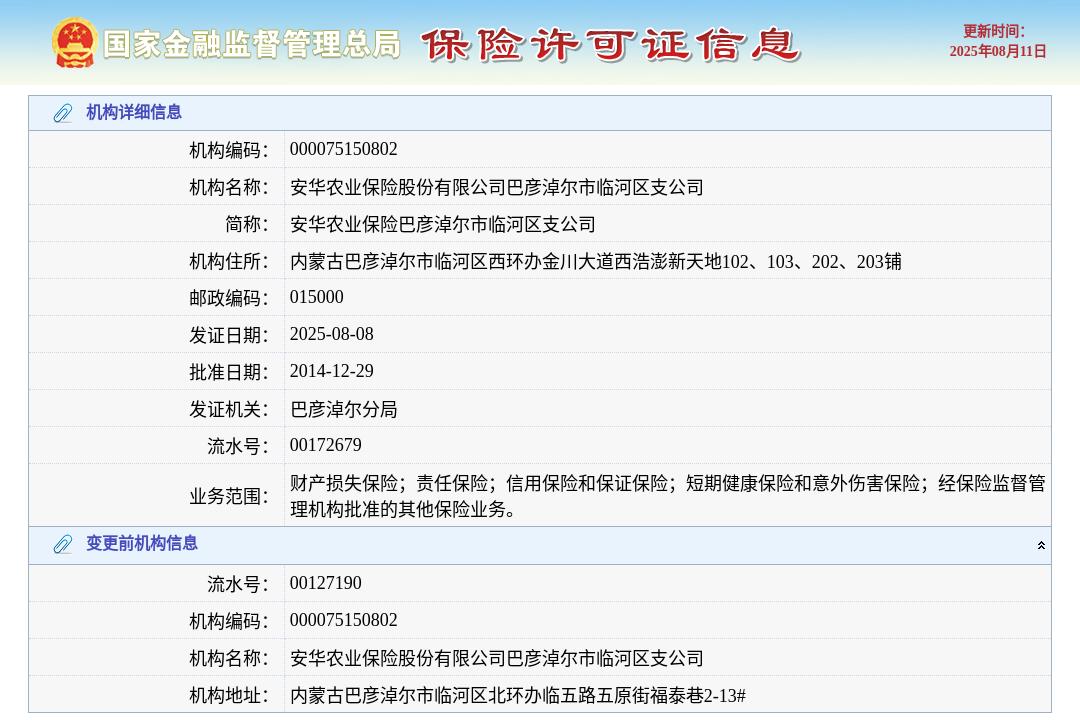1080x727 pixels.
Task: Click the 简称 field label
Action: pyautogui.click(x=247, y=224)
